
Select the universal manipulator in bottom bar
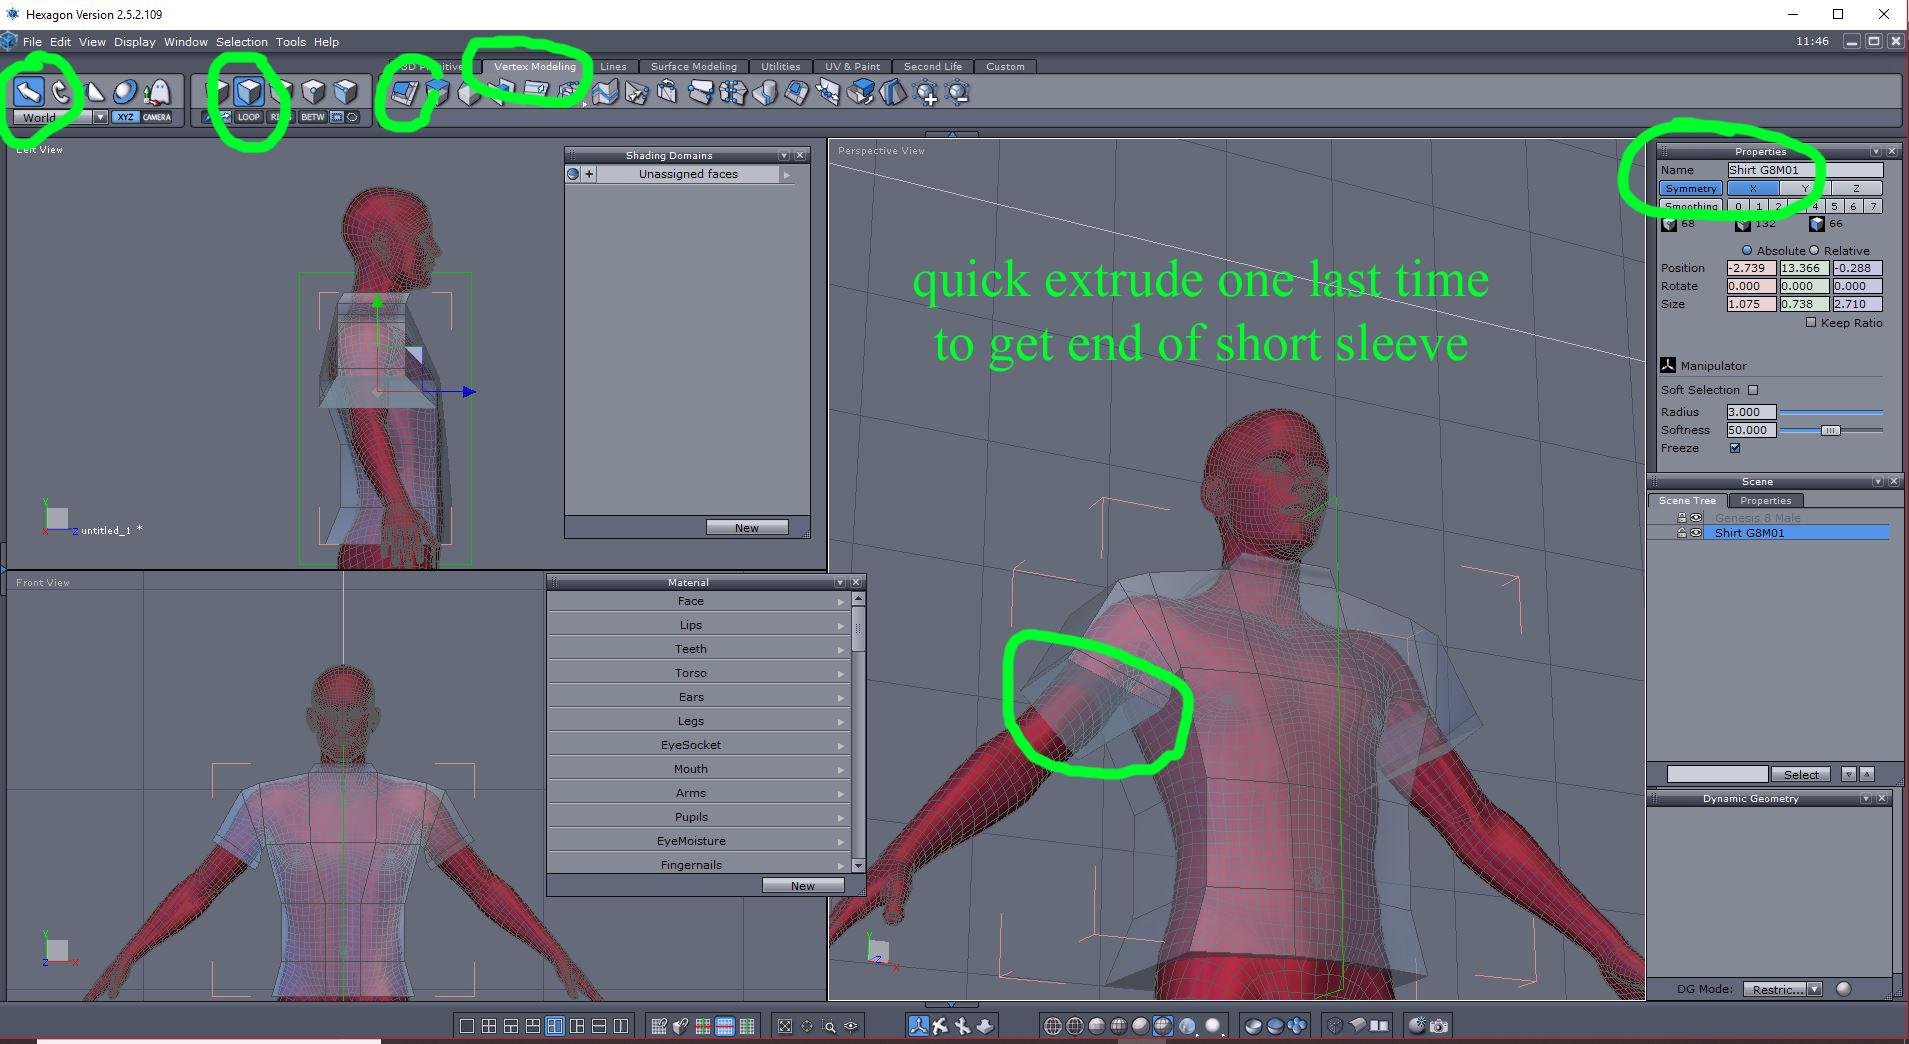pyautogui.click(x=918, y=1026)
